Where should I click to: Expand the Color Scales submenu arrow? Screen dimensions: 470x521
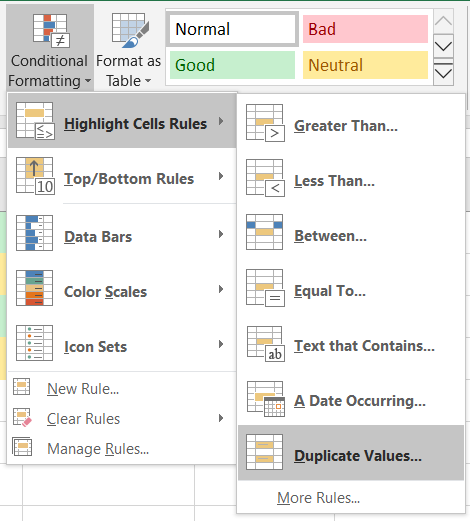221,289
